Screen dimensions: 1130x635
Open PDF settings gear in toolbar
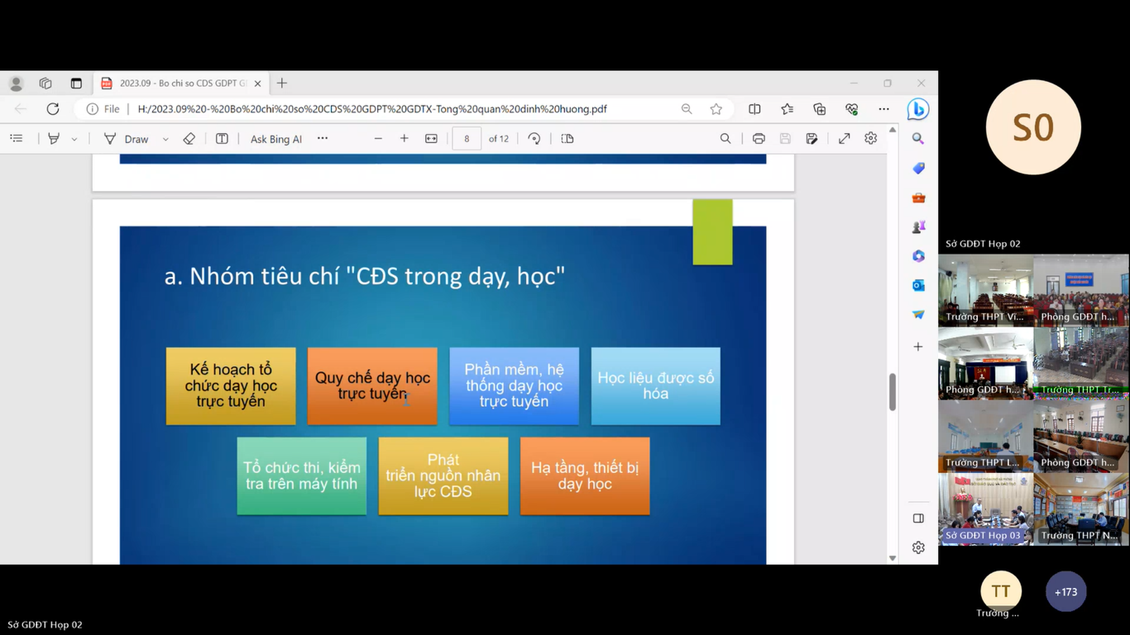(871, 139)
